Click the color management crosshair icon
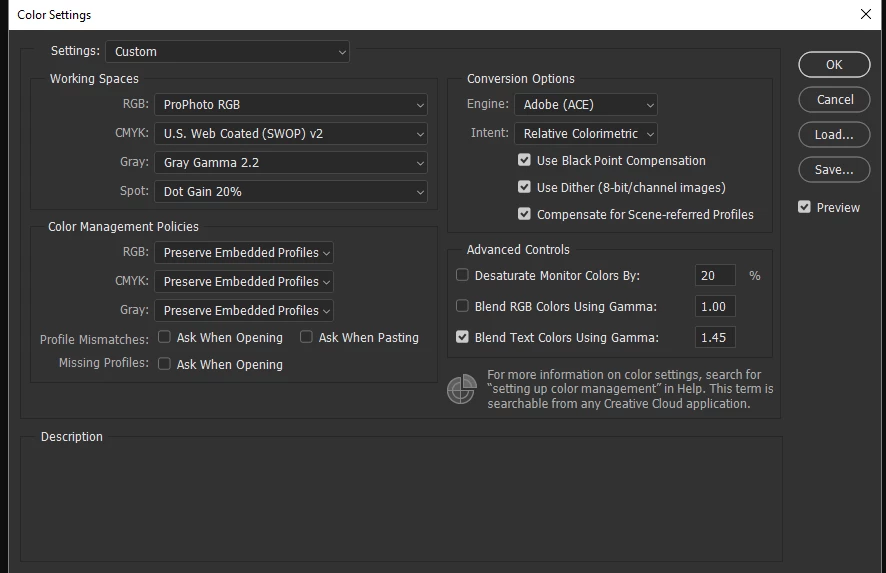 pyautogui.click(x=461, y=389)
